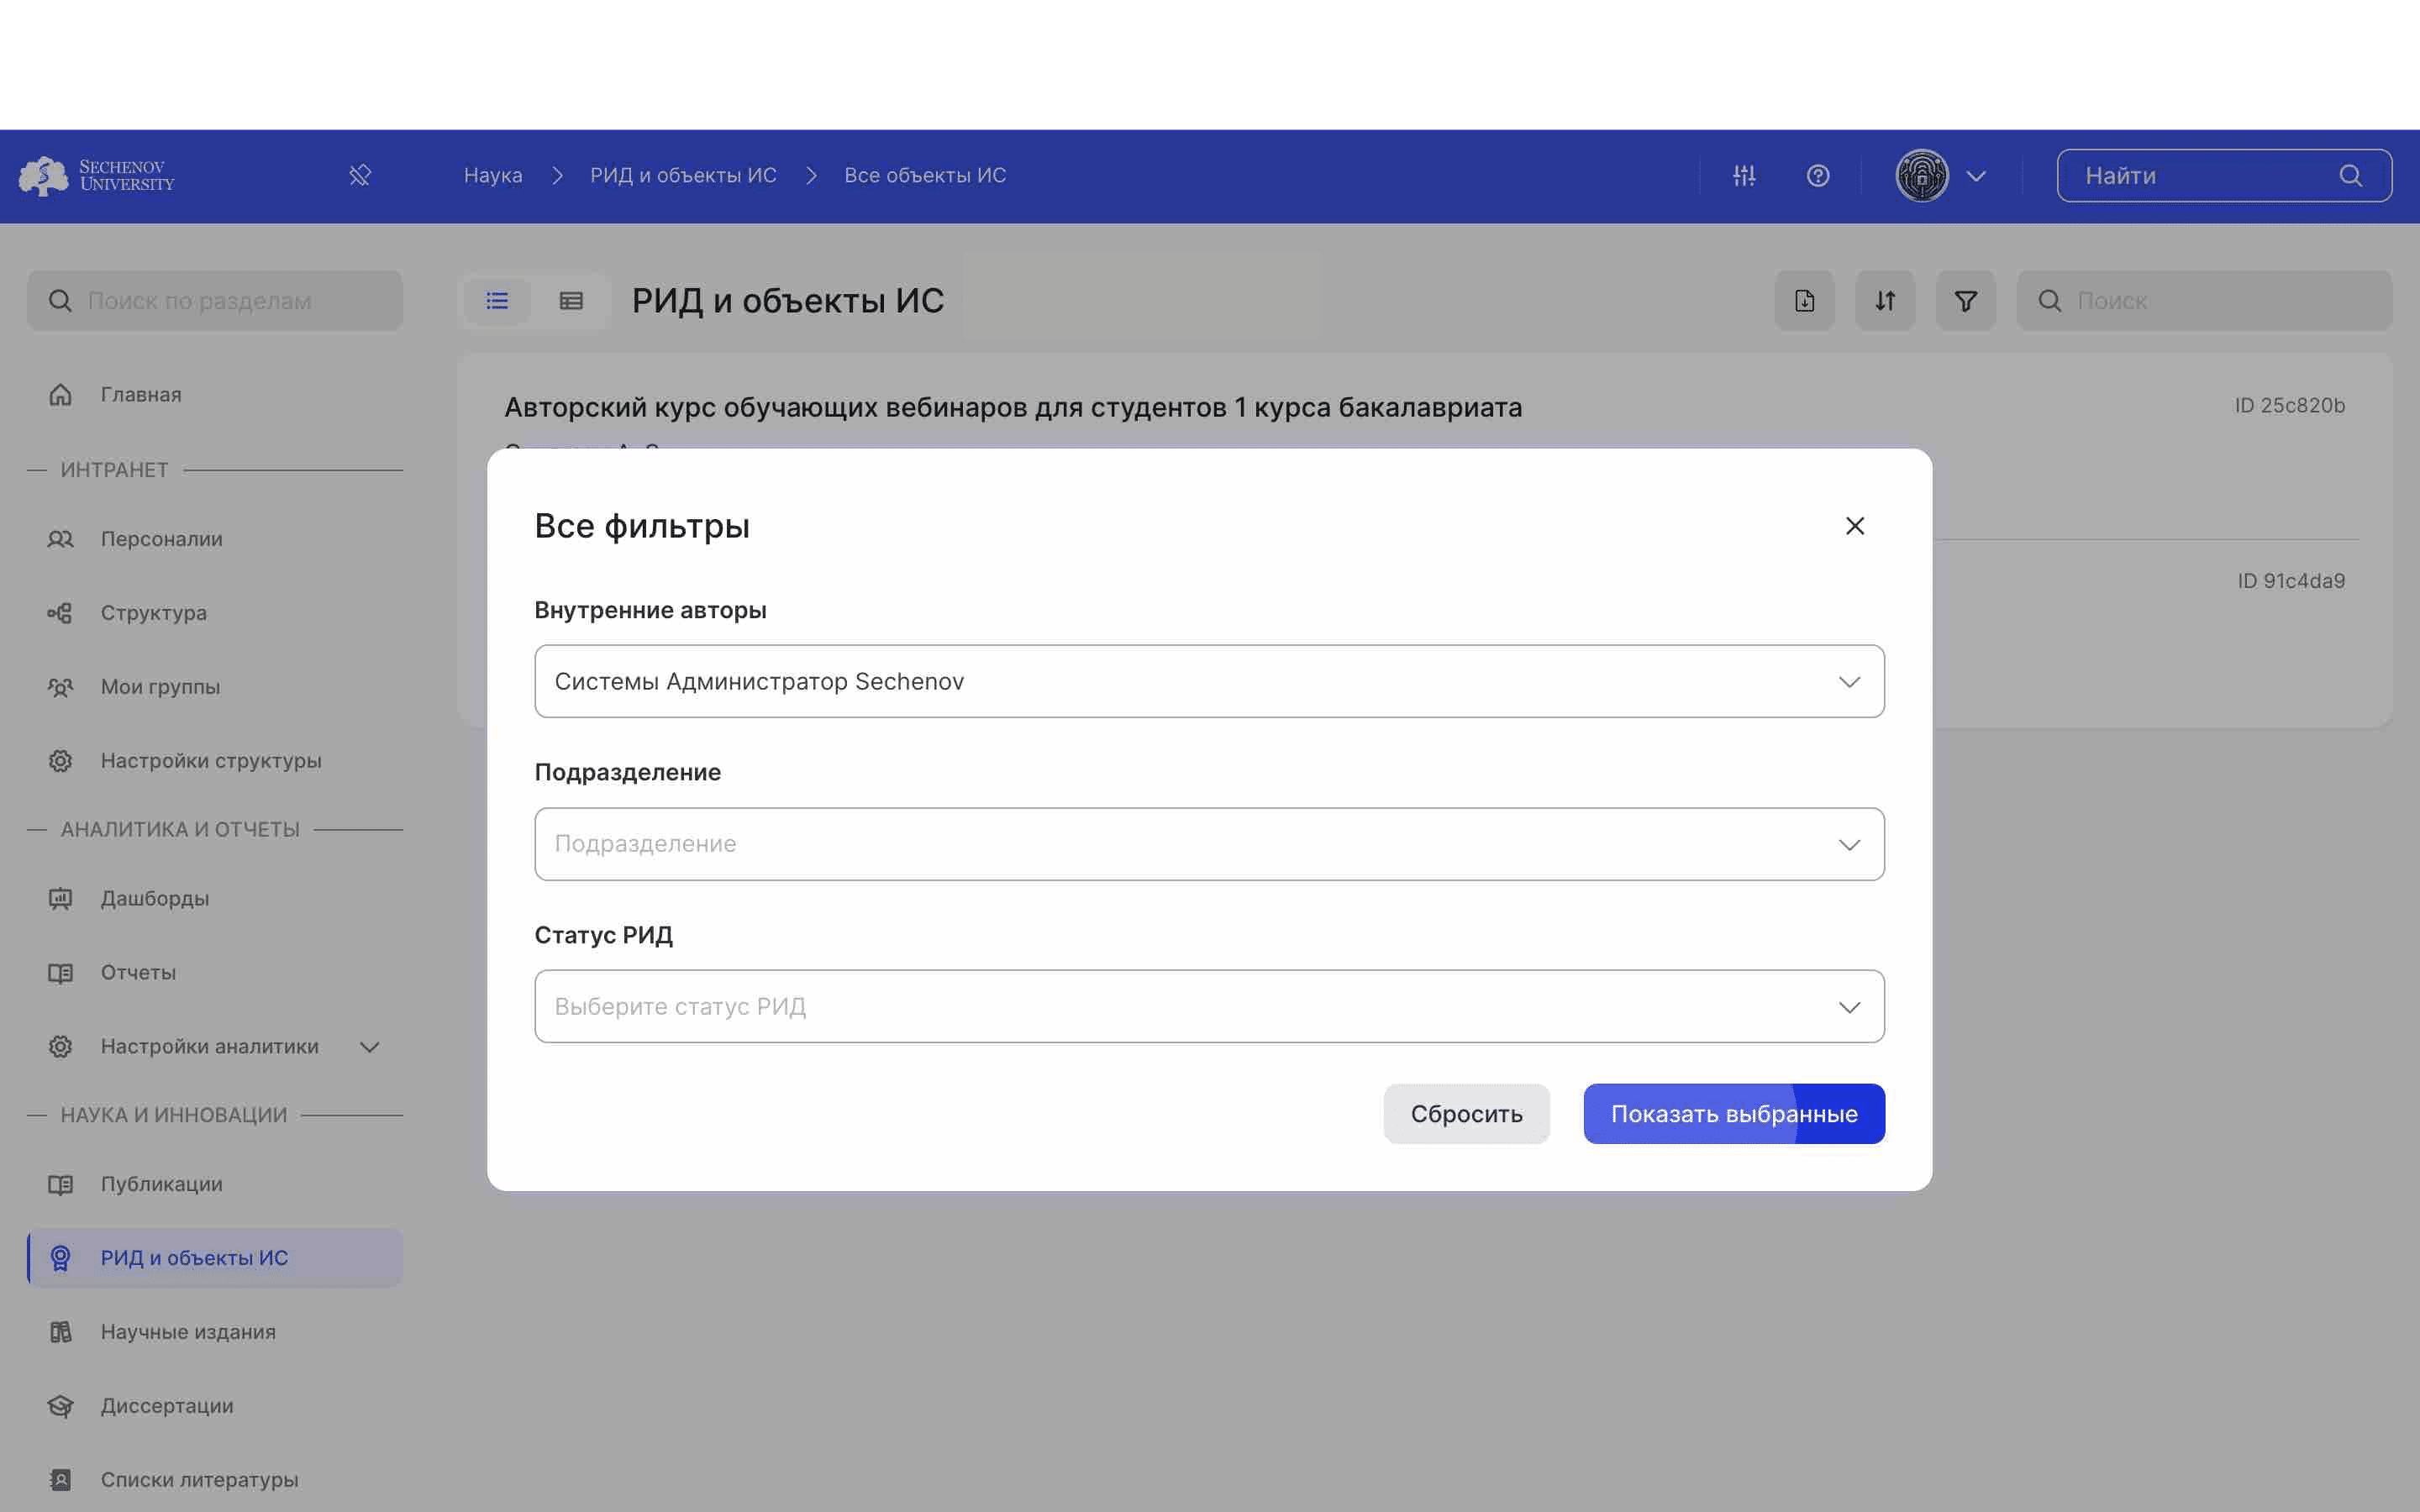
Task: Switch to list view mode
Action: [497, 301]
